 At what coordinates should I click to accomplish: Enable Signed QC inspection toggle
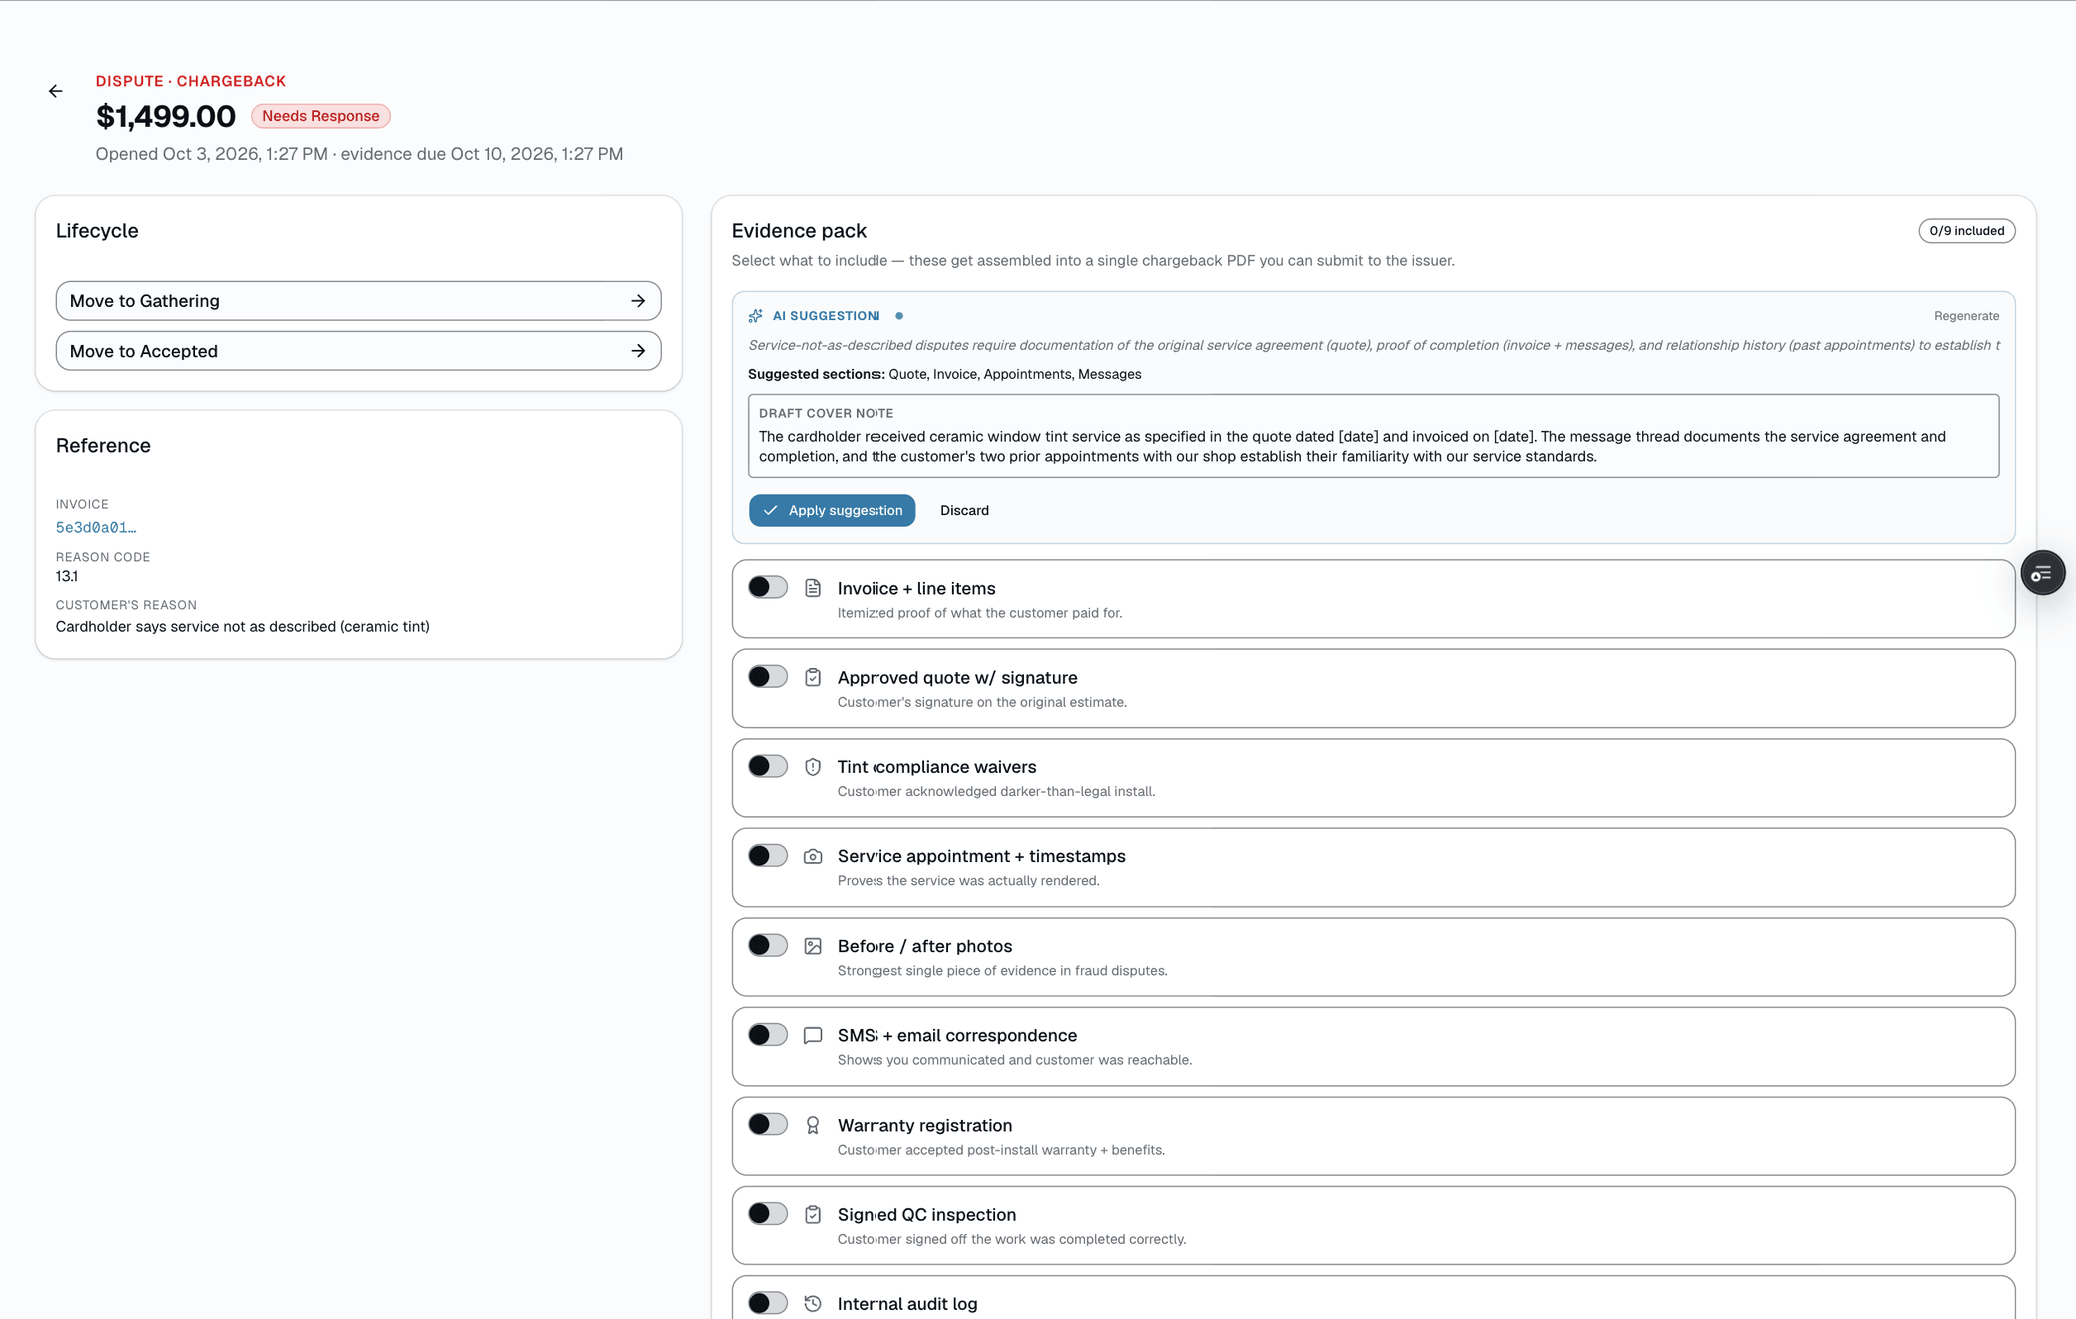click(x=768, y=1214)
